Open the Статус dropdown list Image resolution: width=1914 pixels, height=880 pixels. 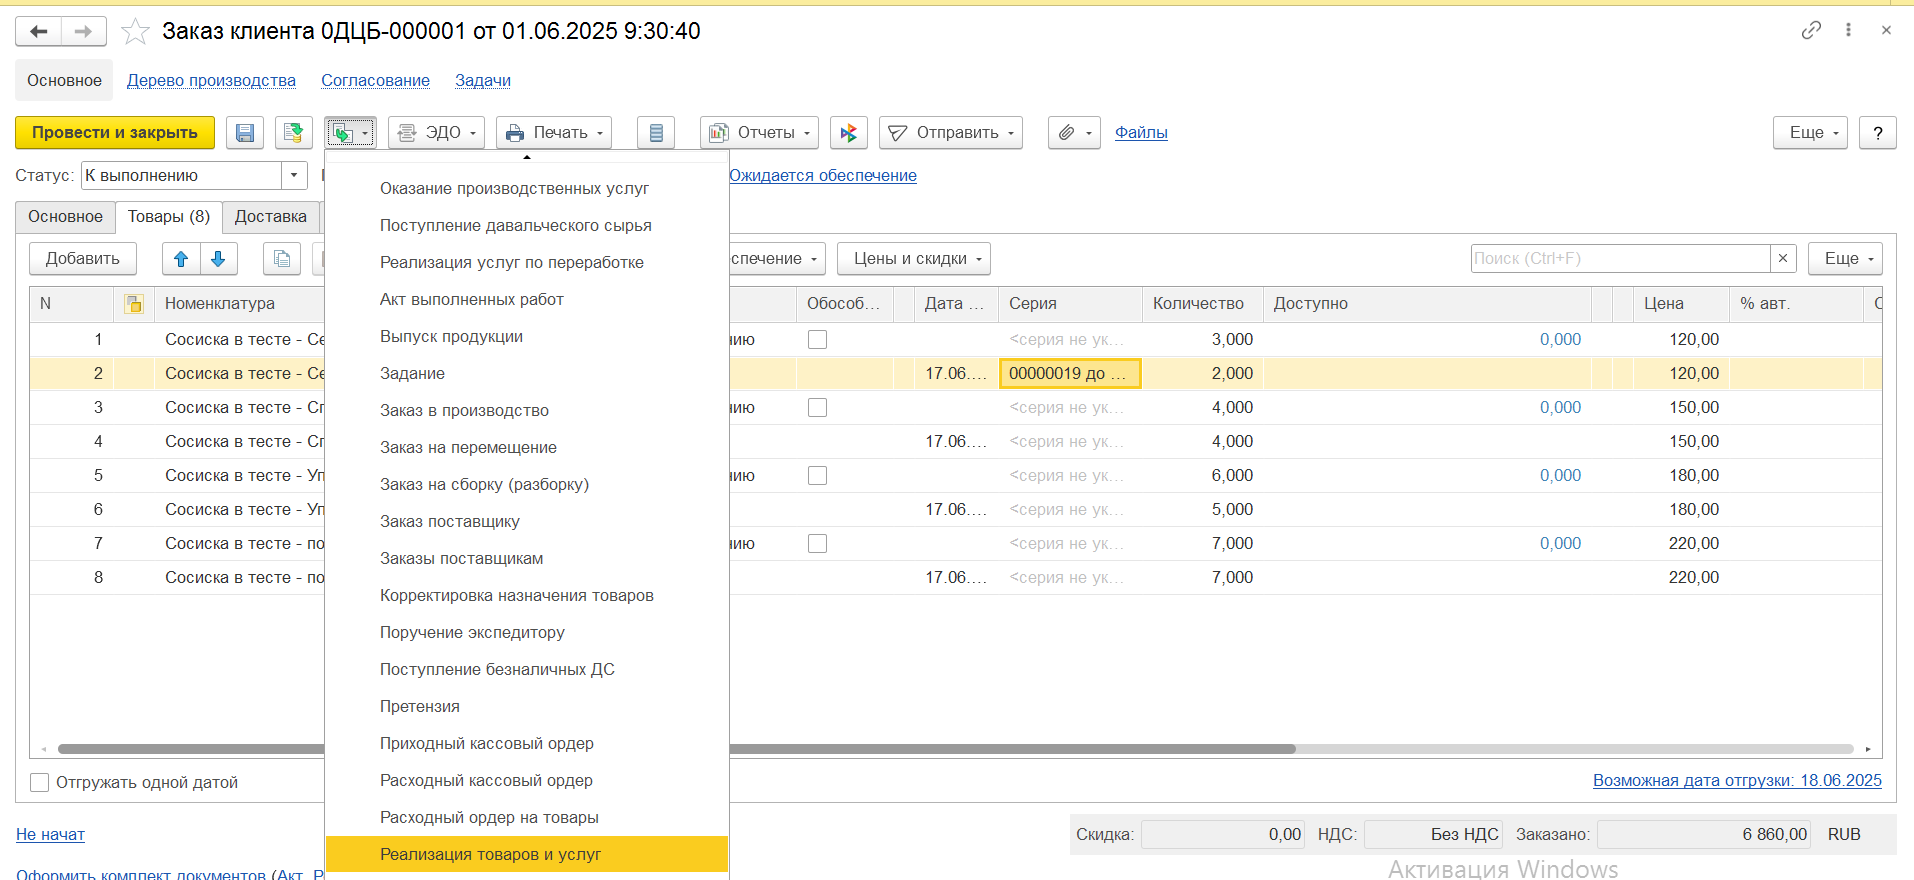coord(294,176)
